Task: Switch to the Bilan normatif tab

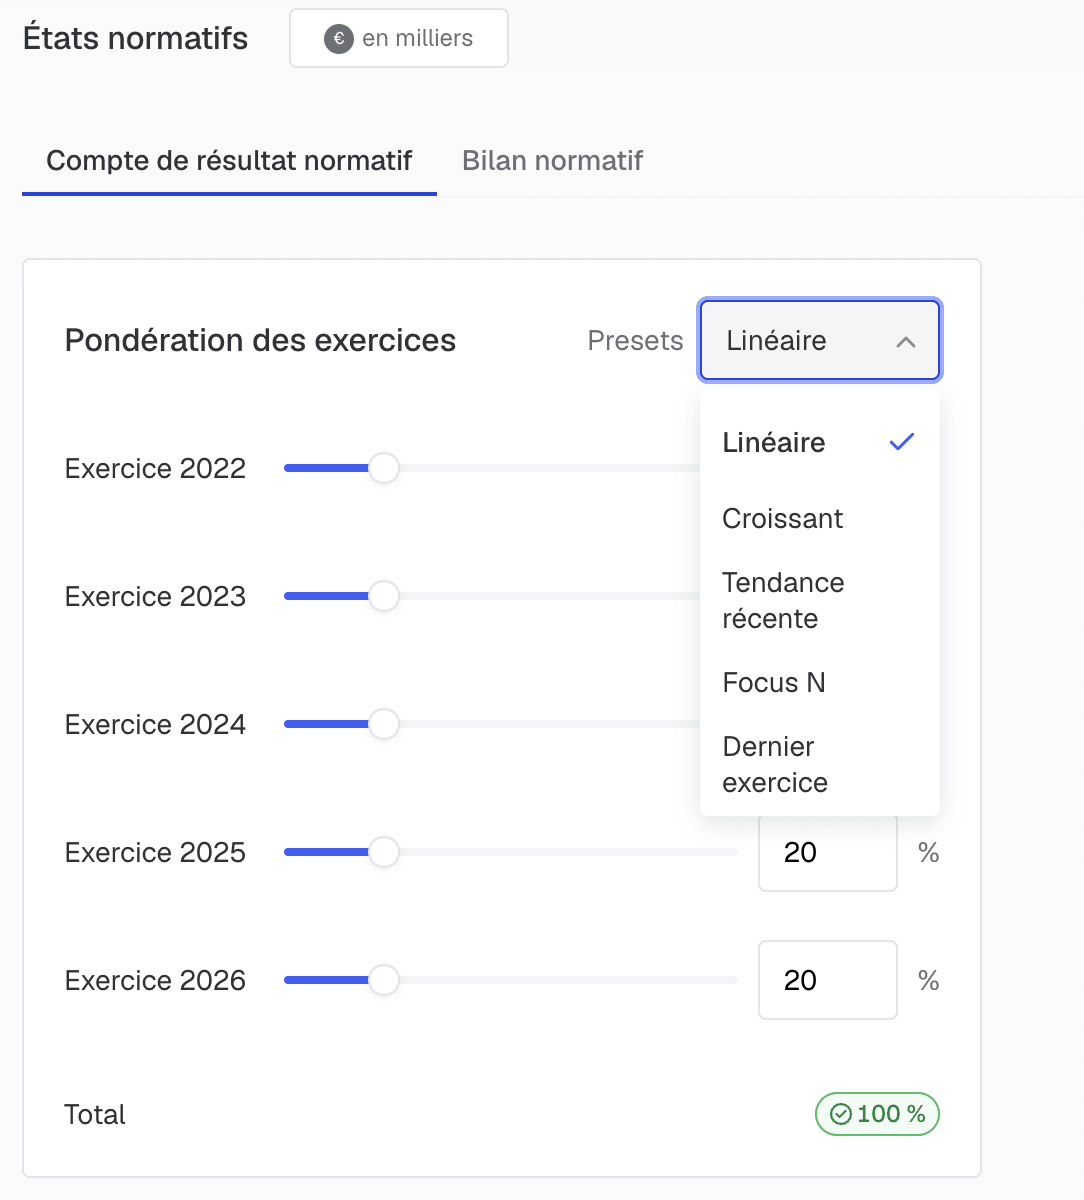Action: point(552,160)
